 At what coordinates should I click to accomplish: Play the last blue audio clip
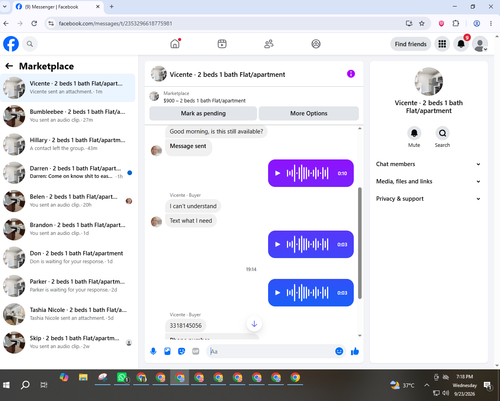277,293
